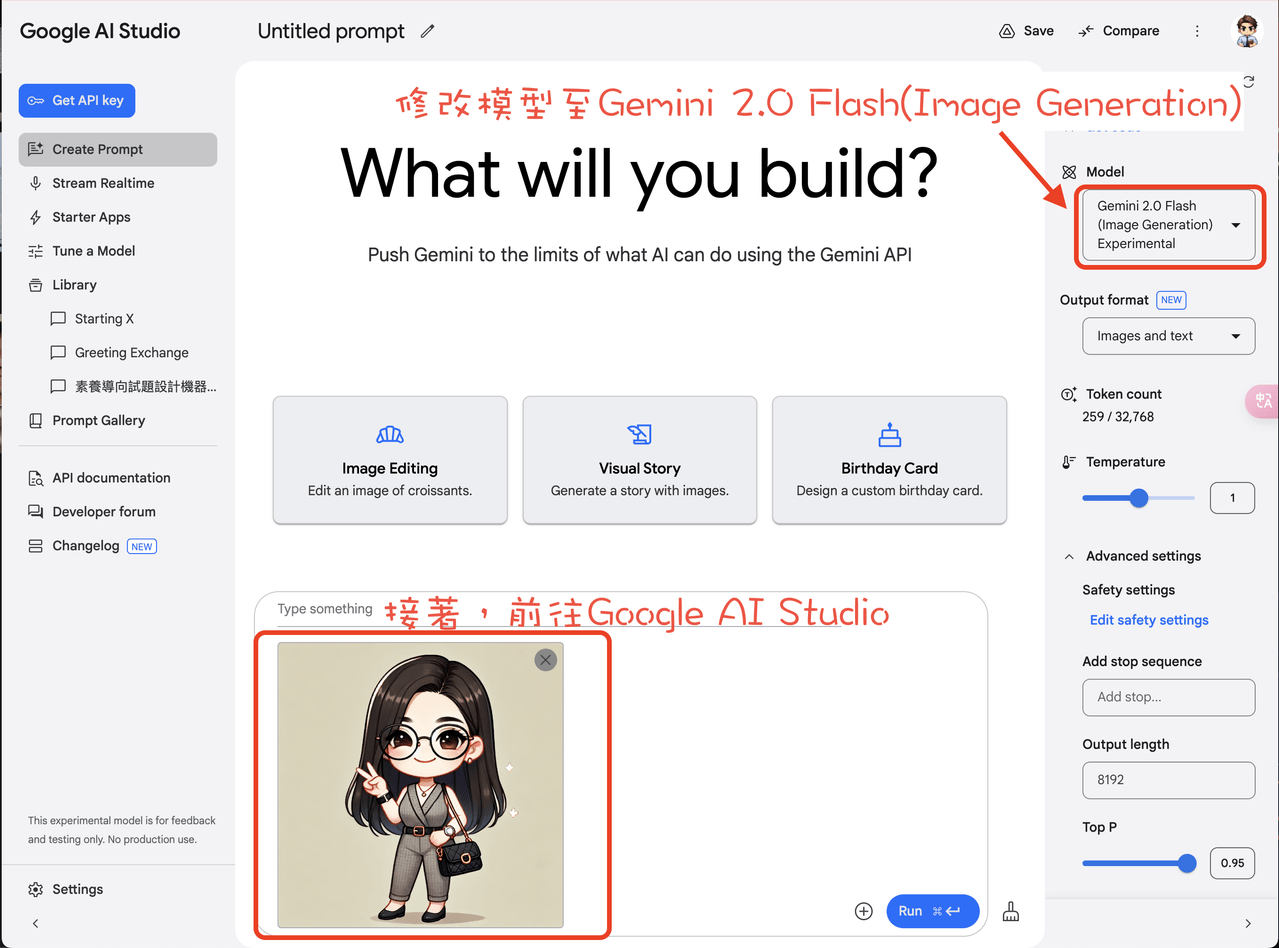The height and width of the screenshot is (948, 1279).
Task: Clear the chat with the broom icon
Action: click(x=1011, y=911)
